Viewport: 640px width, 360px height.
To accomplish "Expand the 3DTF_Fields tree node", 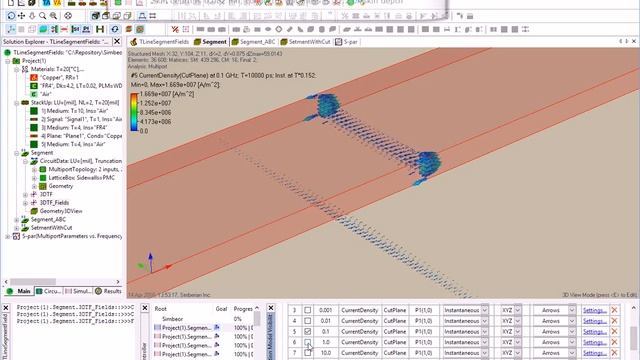I will [x=25, y=203].
